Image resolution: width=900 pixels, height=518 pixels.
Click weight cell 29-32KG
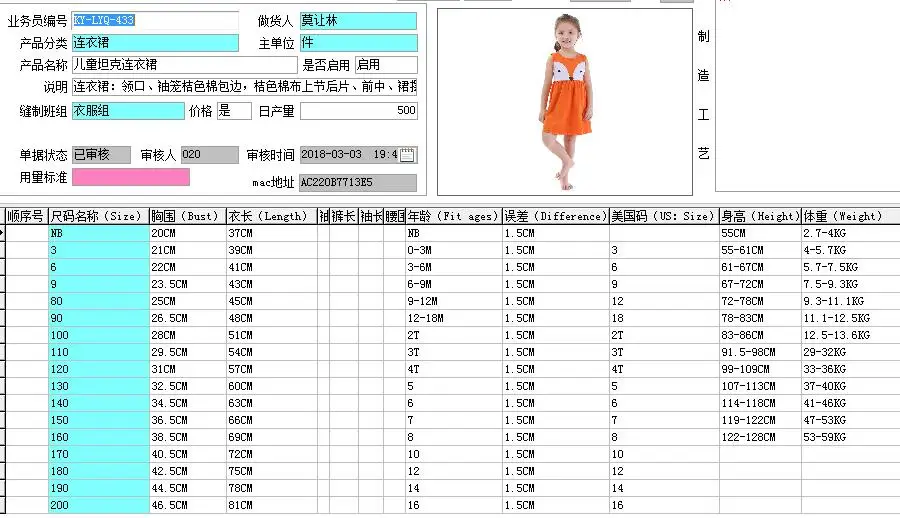coord(851,352)
